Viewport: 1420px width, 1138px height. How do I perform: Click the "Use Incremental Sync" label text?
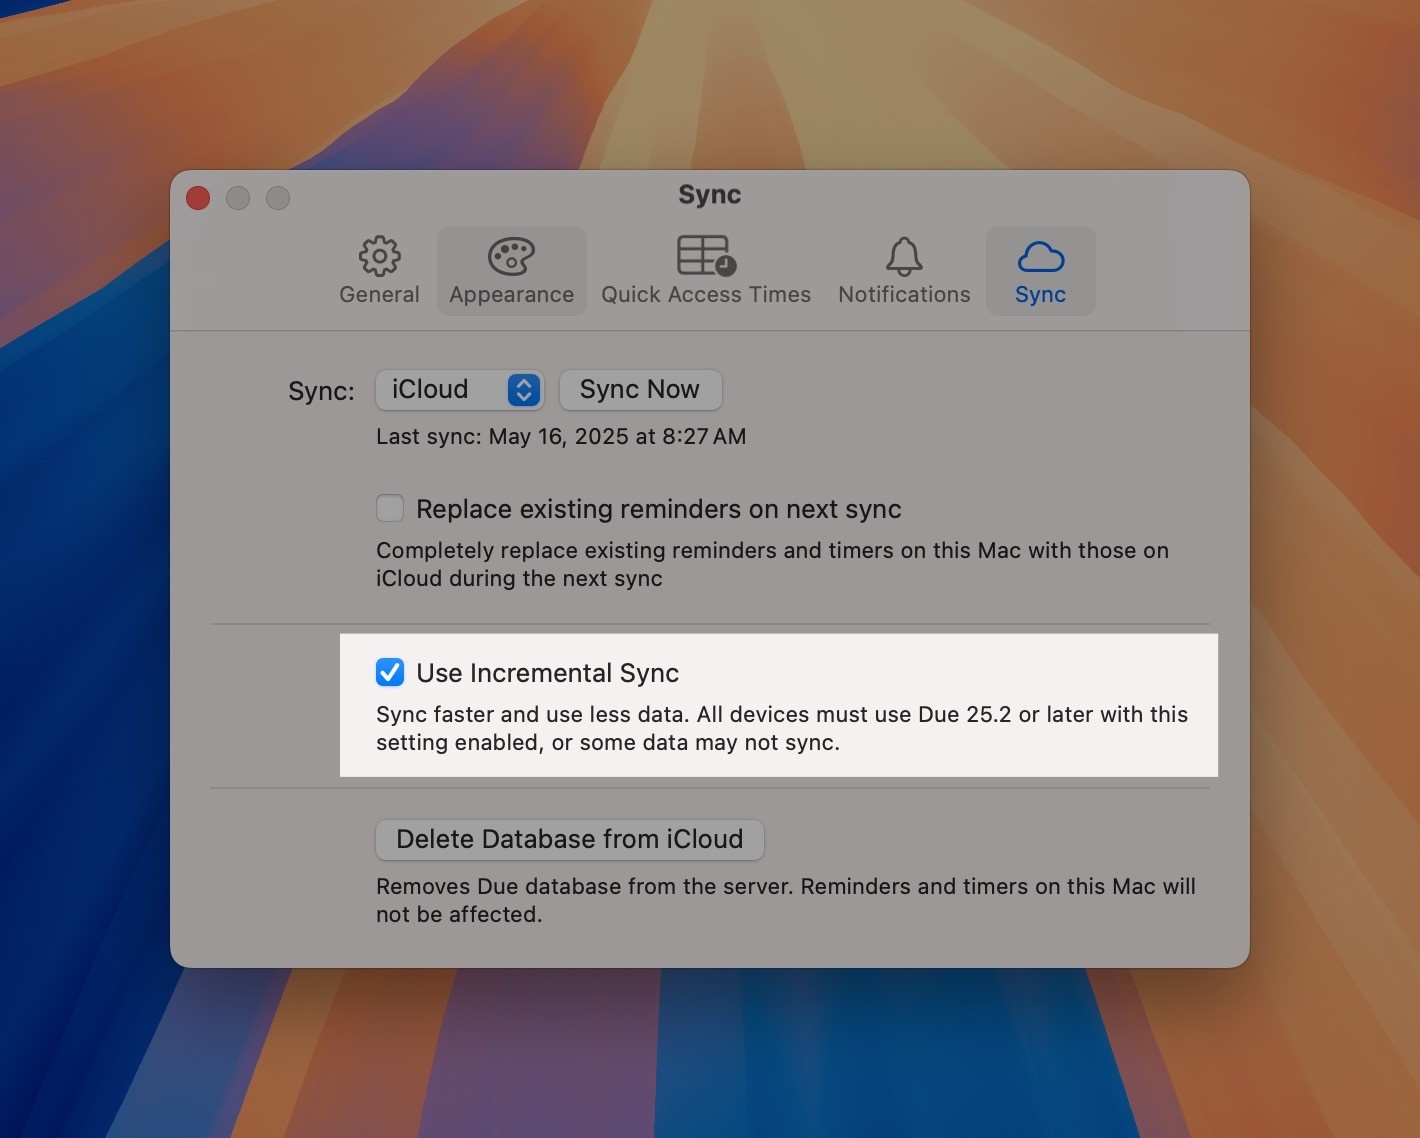[547, 673]
